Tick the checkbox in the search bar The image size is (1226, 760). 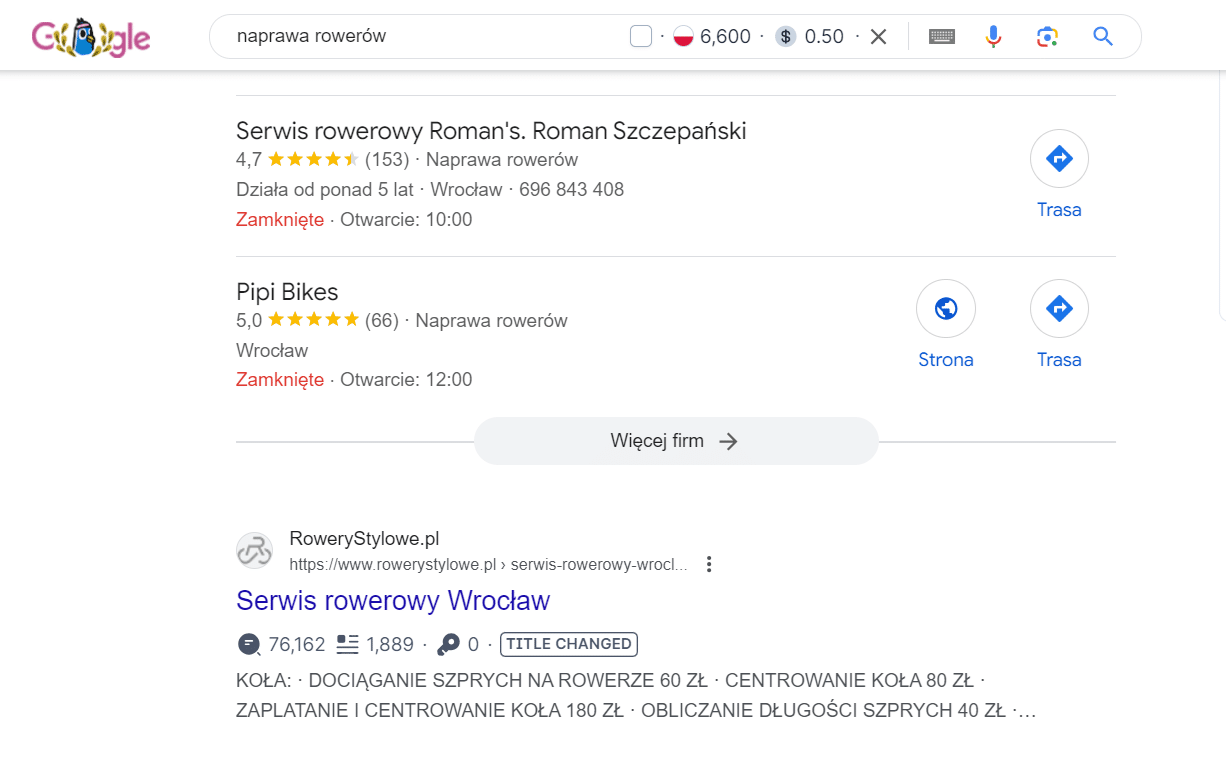[641, 37]
